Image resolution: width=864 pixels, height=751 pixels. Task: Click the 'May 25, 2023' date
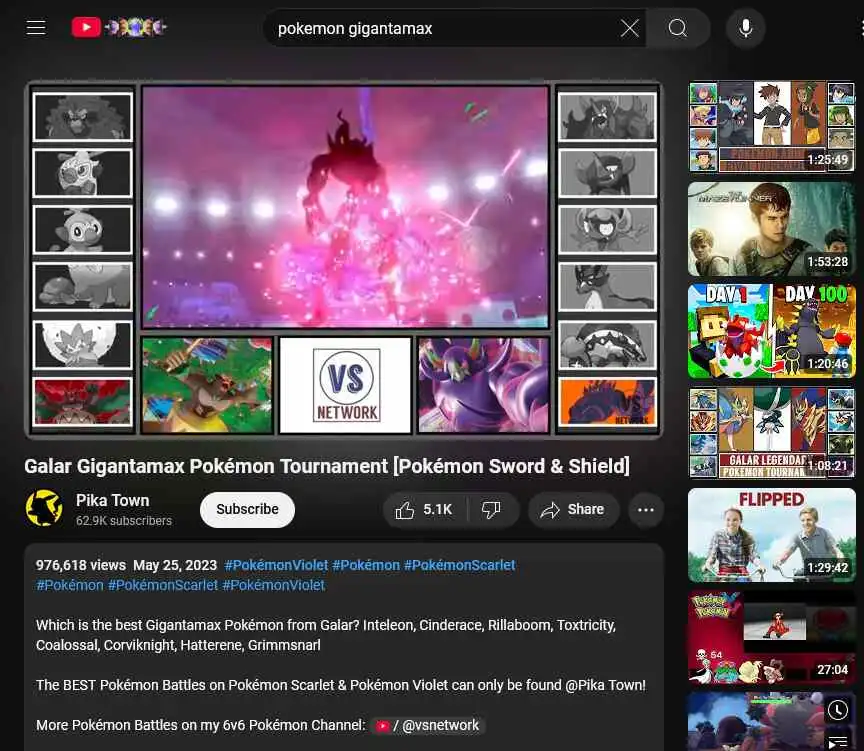tap(175, 565)
